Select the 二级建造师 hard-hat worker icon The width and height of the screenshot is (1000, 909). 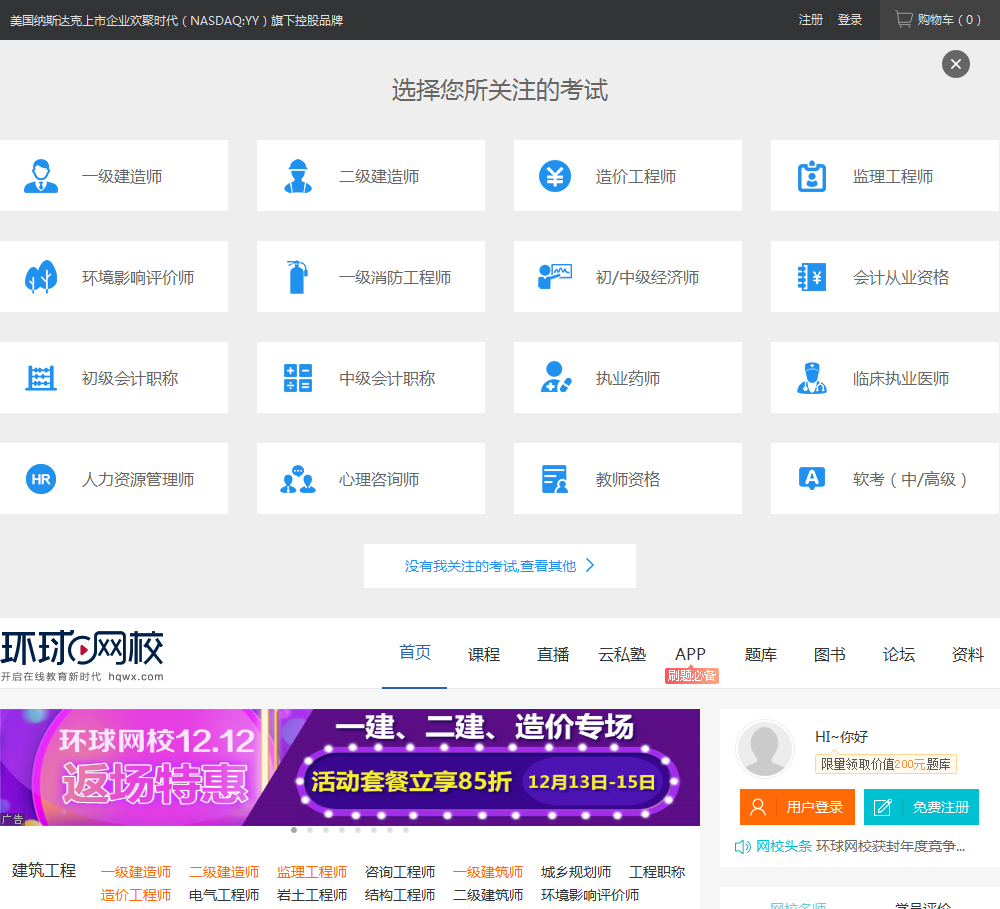[297, 176]
